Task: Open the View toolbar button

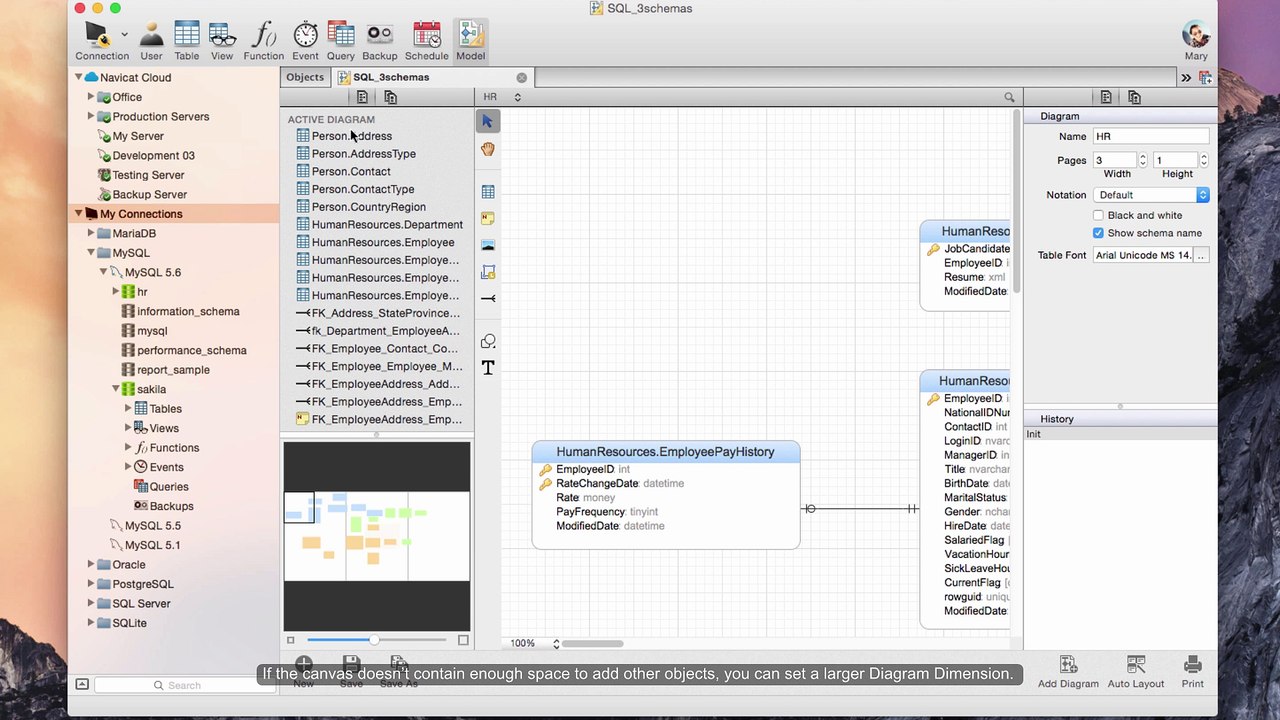Action: 222,42
